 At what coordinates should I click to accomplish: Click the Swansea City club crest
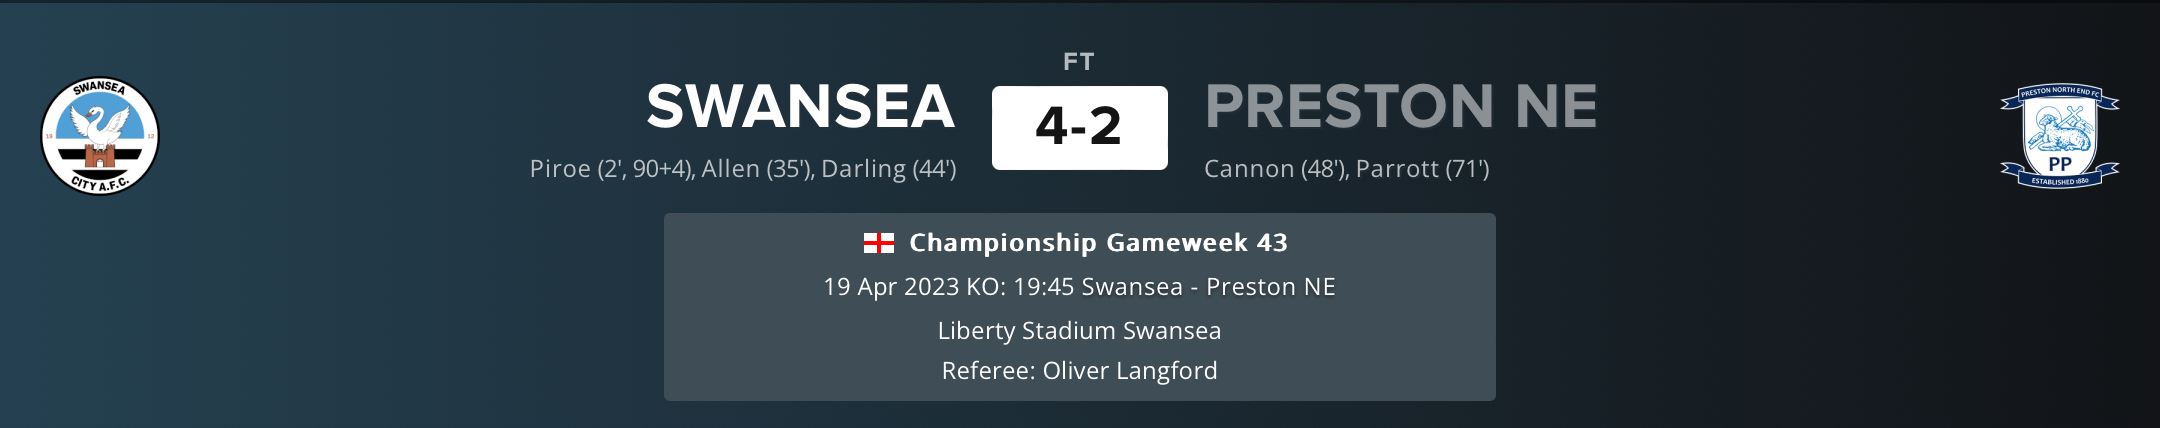(x=100, y=136)
